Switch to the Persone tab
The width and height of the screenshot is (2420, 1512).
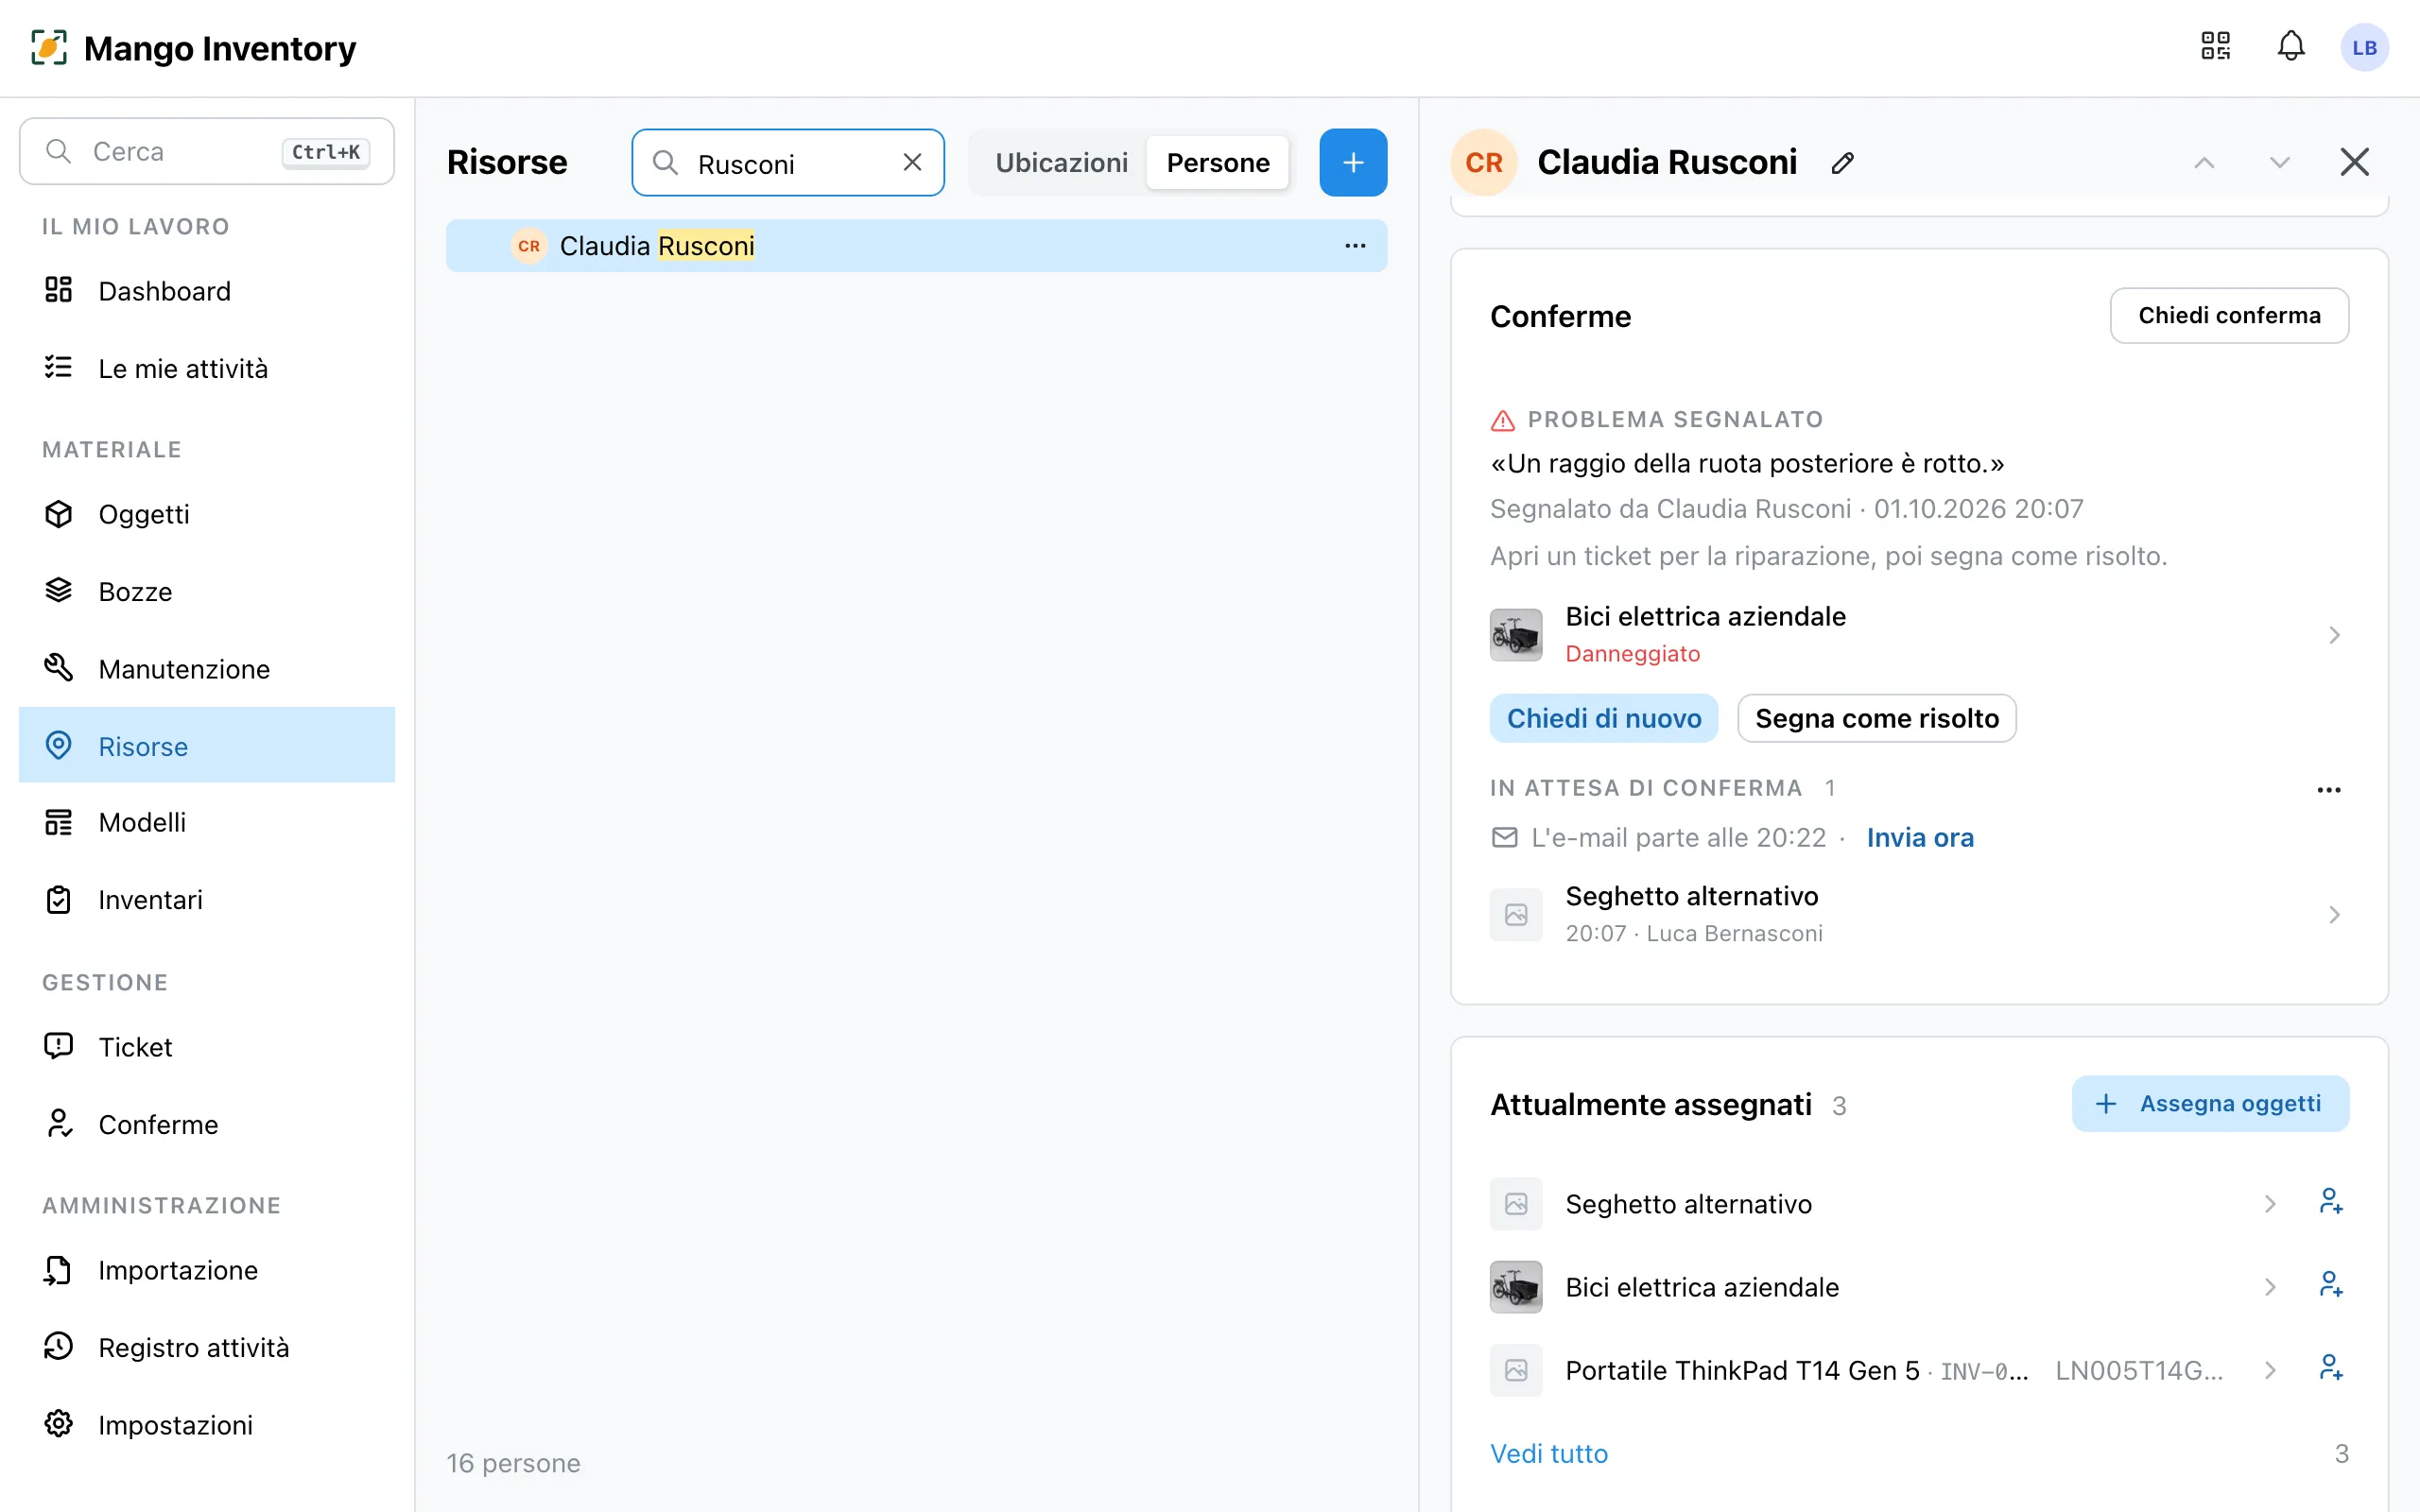tap(1218, 162)
